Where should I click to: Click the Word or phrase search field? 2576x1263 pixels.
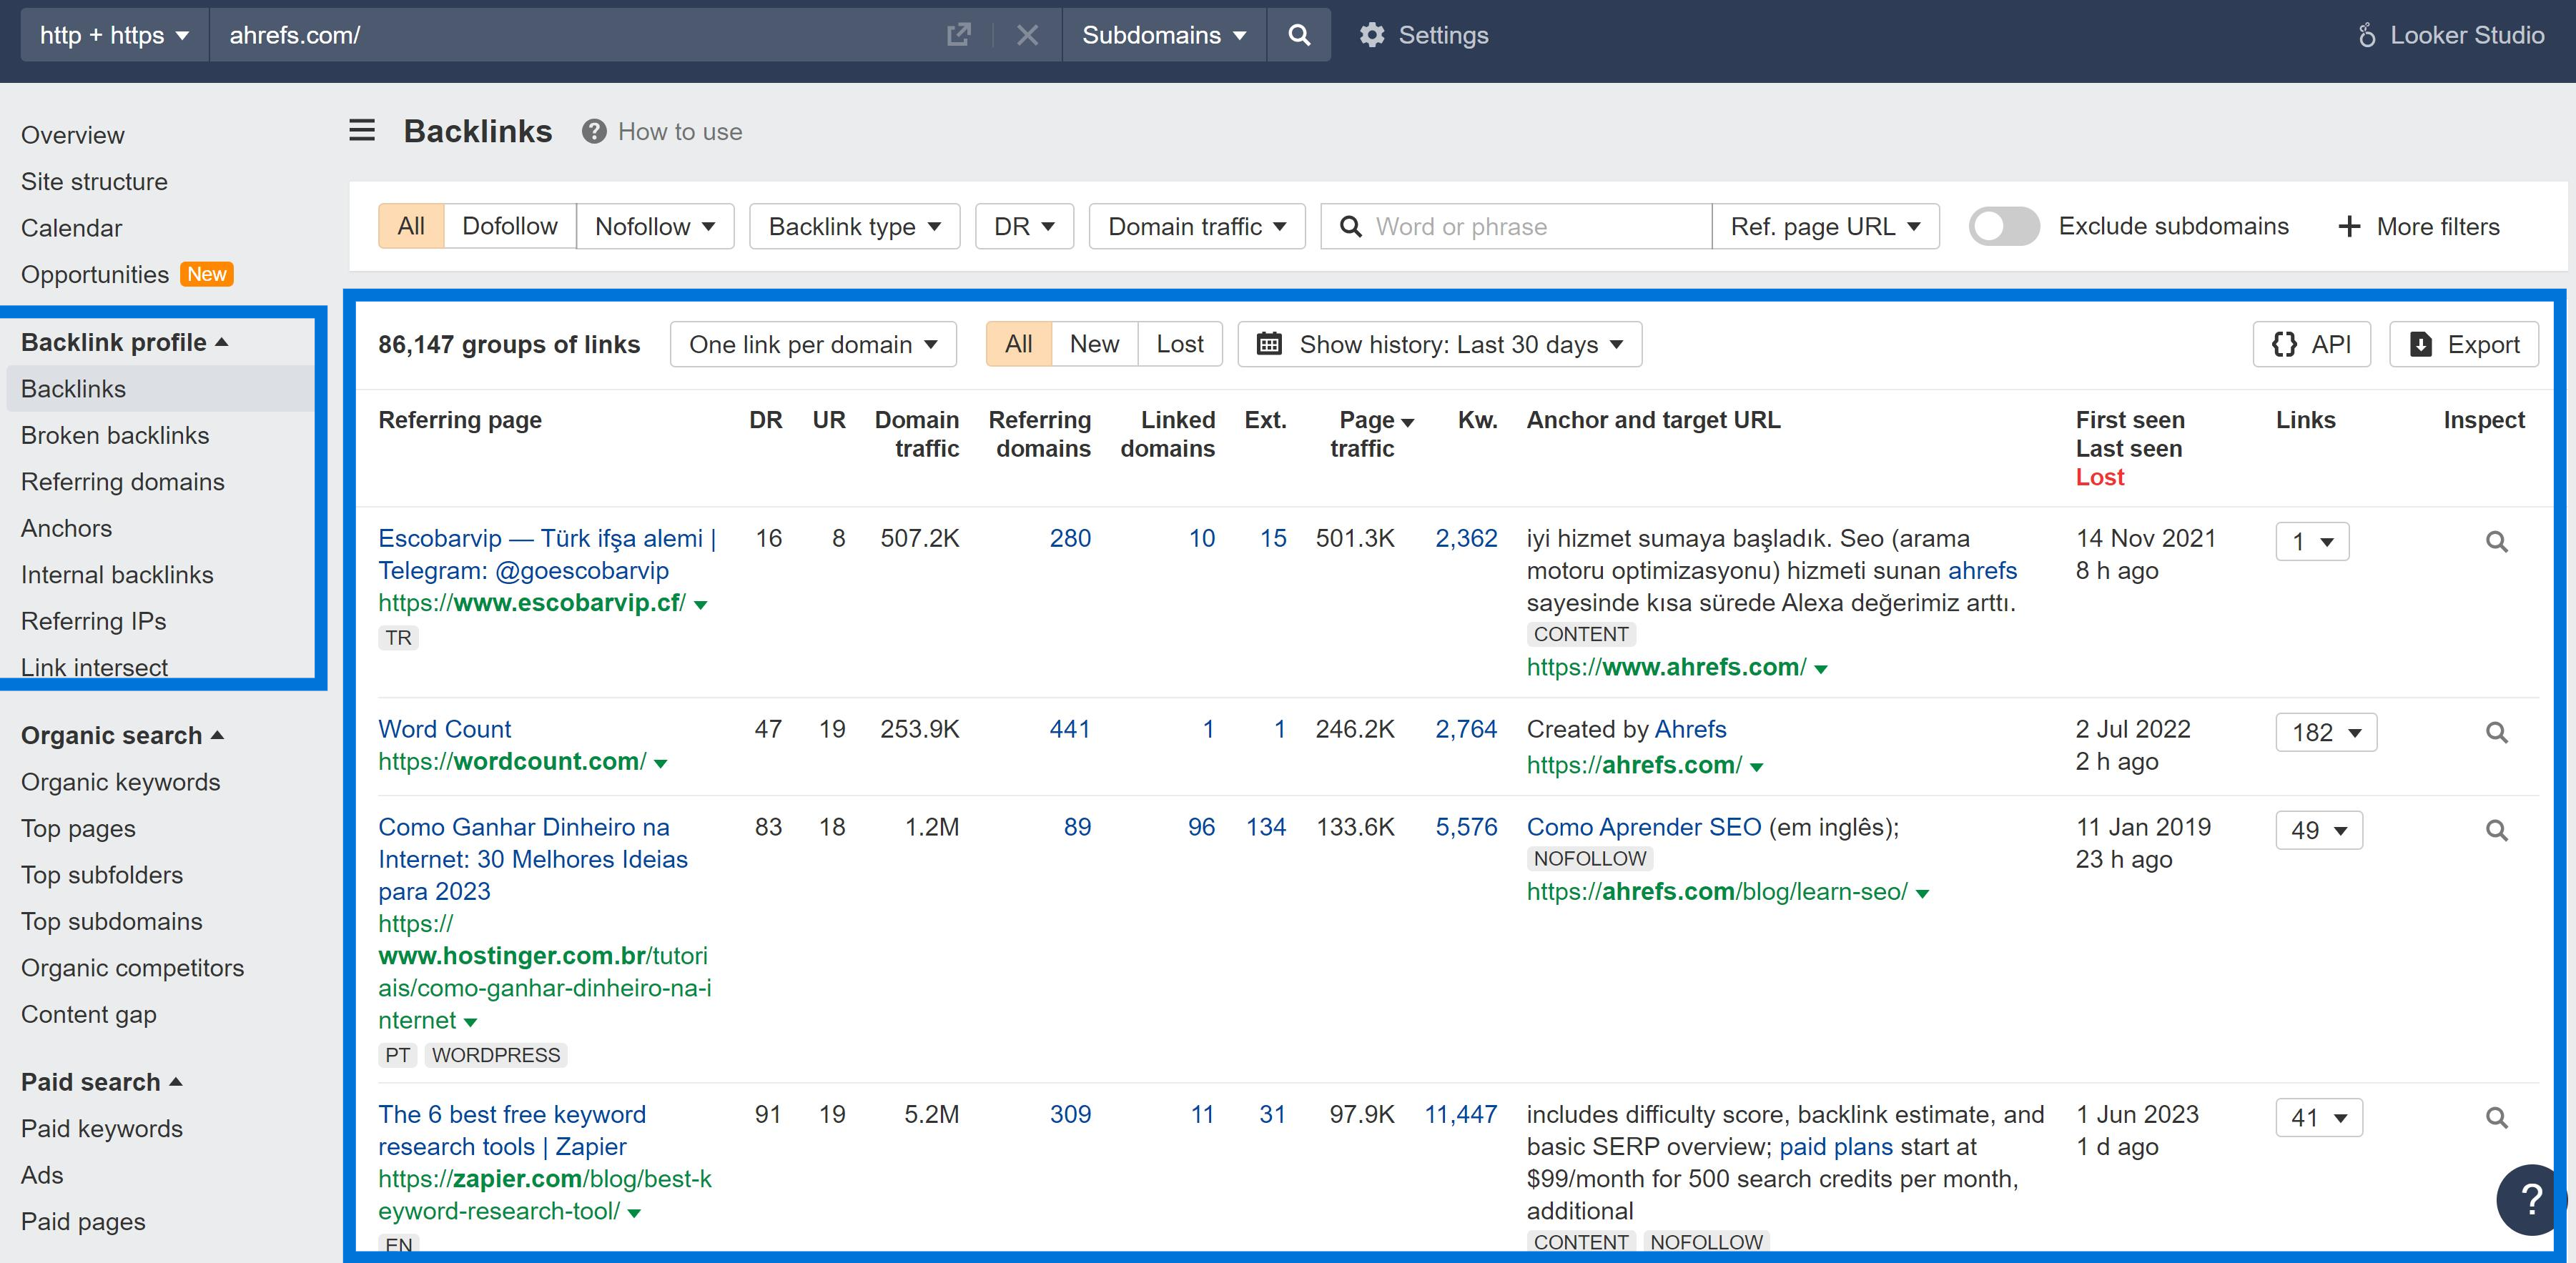pyautogui.click(x=1510, y=226)
